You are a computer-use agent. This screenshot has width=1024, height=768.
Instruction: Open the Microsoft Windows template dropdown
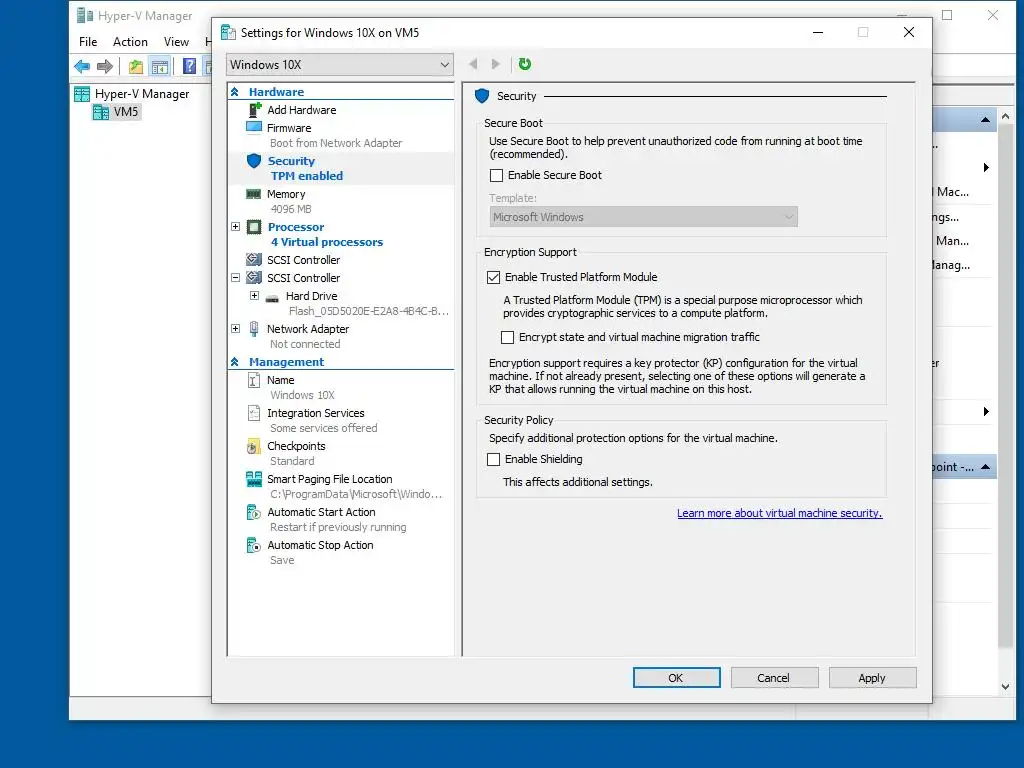point(643,217)
